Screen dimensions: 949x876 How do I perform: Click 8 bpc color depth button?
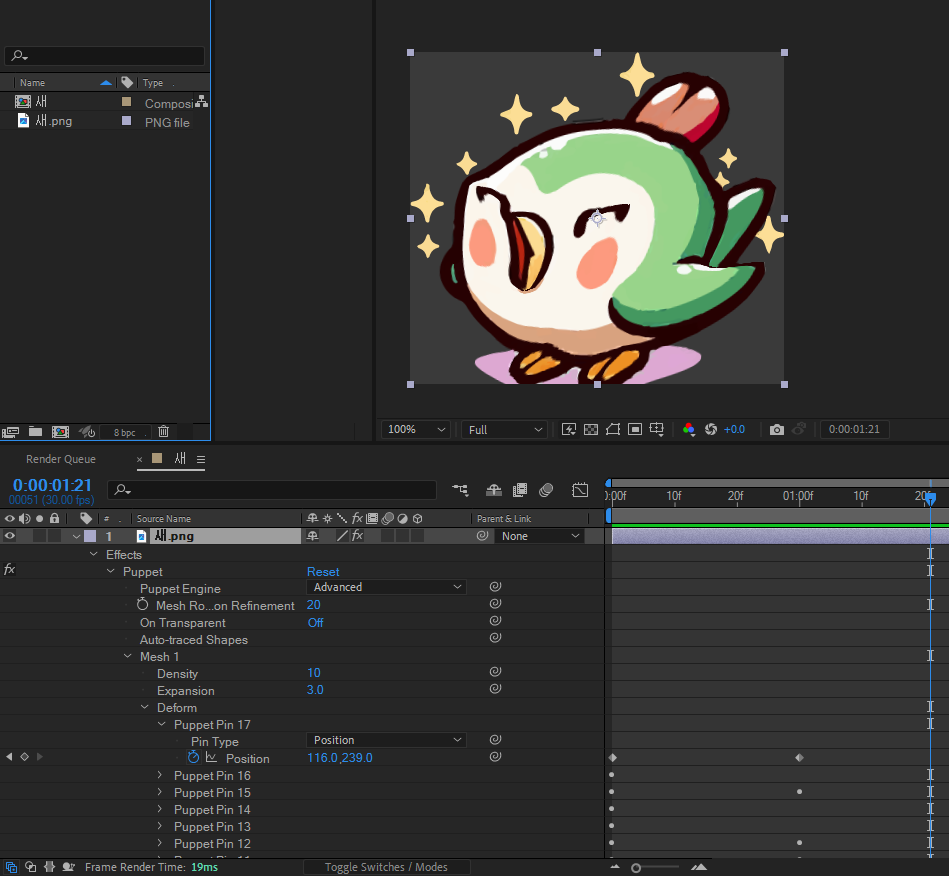coord(124,432)
